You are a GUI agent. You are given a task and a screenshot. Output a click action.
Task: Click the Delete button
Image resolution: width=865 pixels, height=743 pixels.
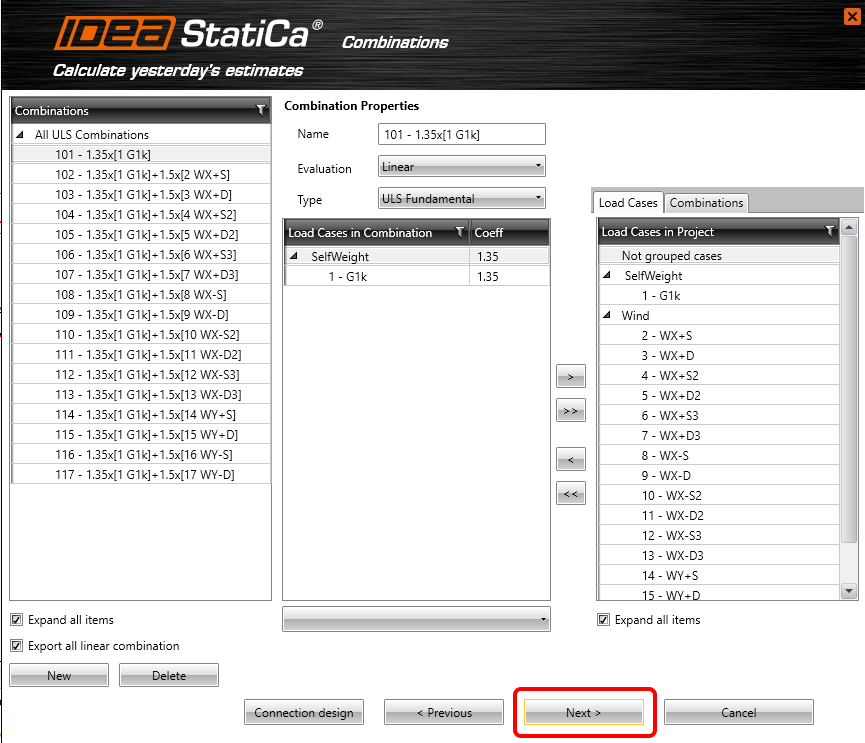tap(169, 675)
